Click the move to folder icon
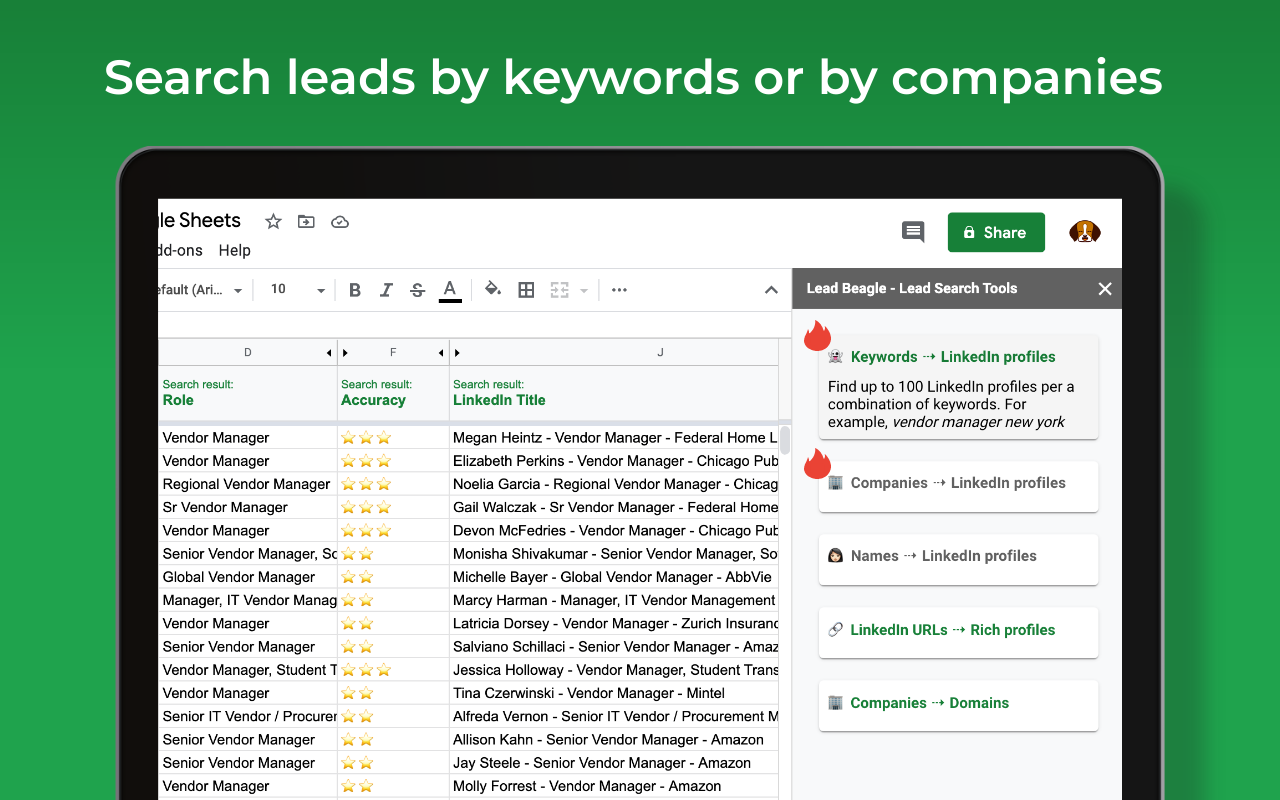 click(306, 222)
